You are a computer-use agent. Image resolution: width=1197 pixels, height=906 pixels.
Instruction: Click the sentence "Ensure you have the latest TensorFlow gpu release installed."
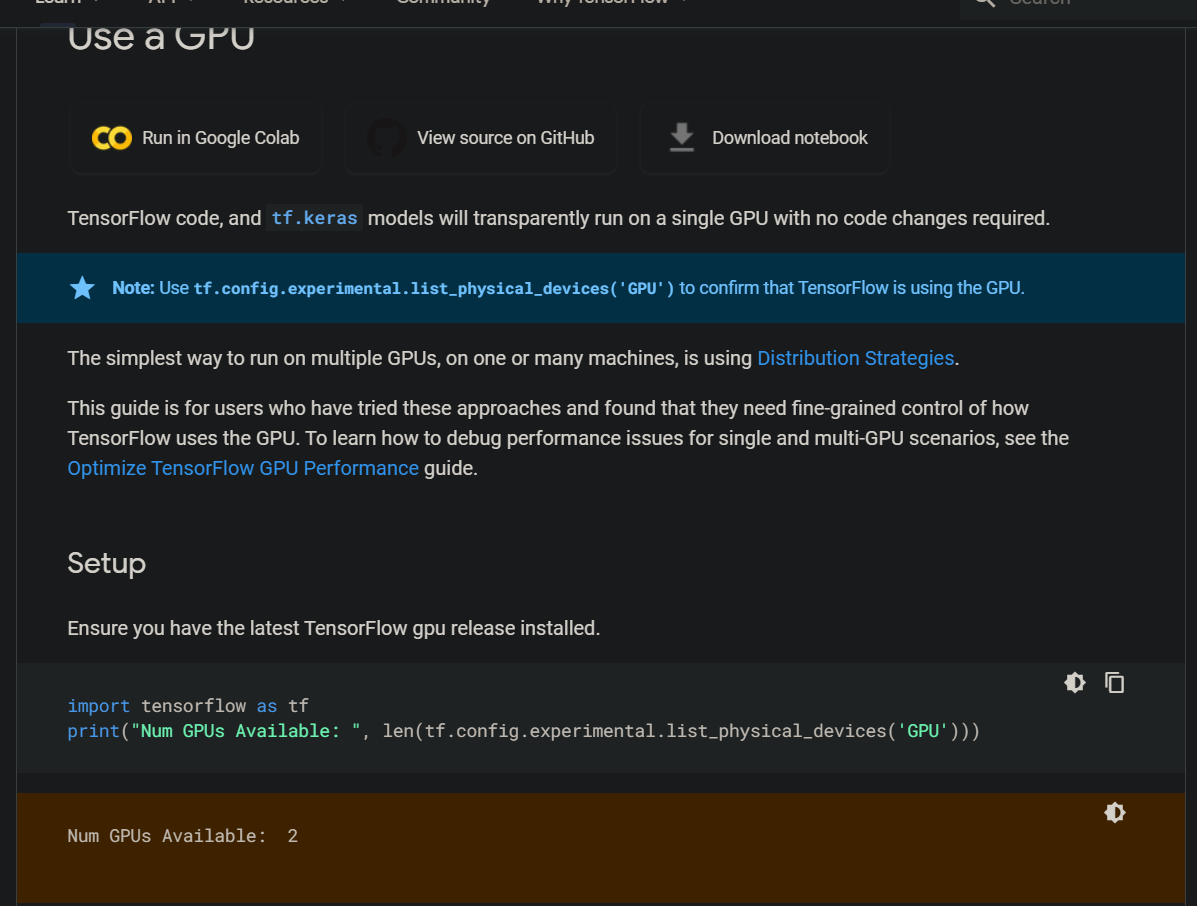click(334, 628)
